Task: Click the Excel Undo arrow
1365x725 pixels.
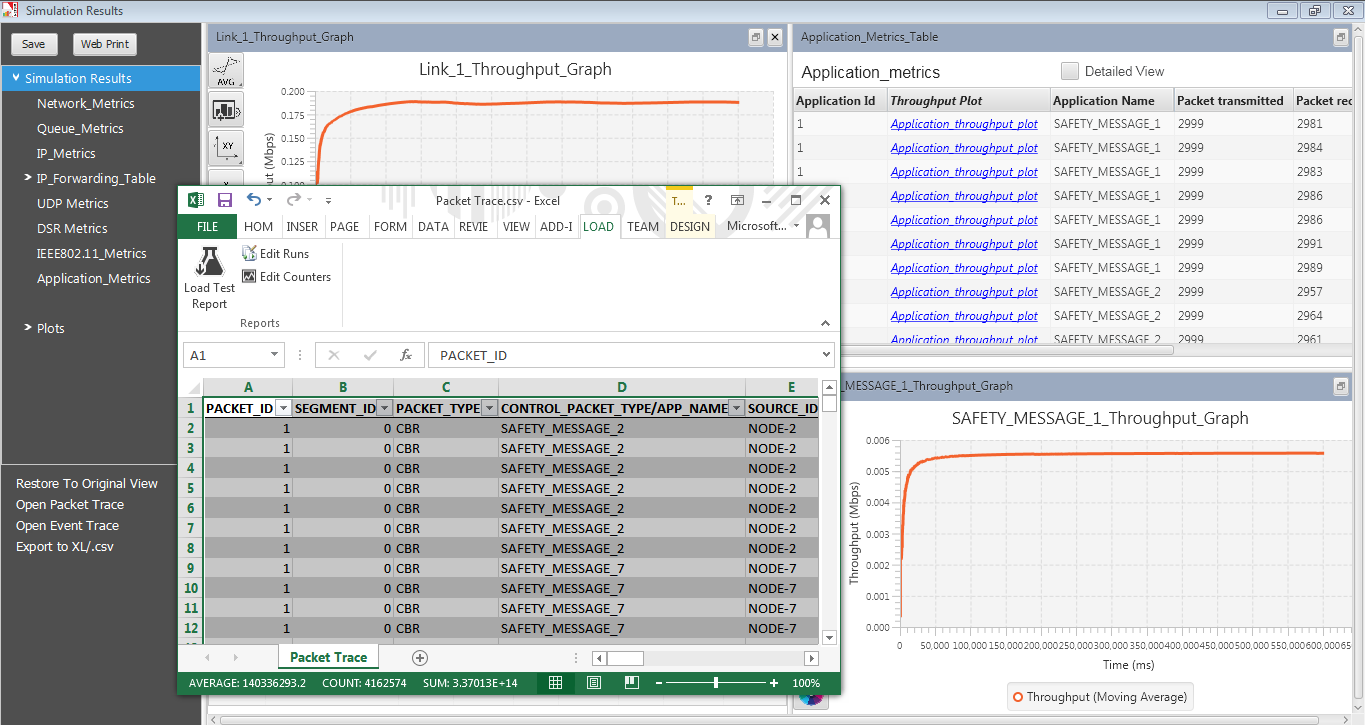Action: click(254, 200)
